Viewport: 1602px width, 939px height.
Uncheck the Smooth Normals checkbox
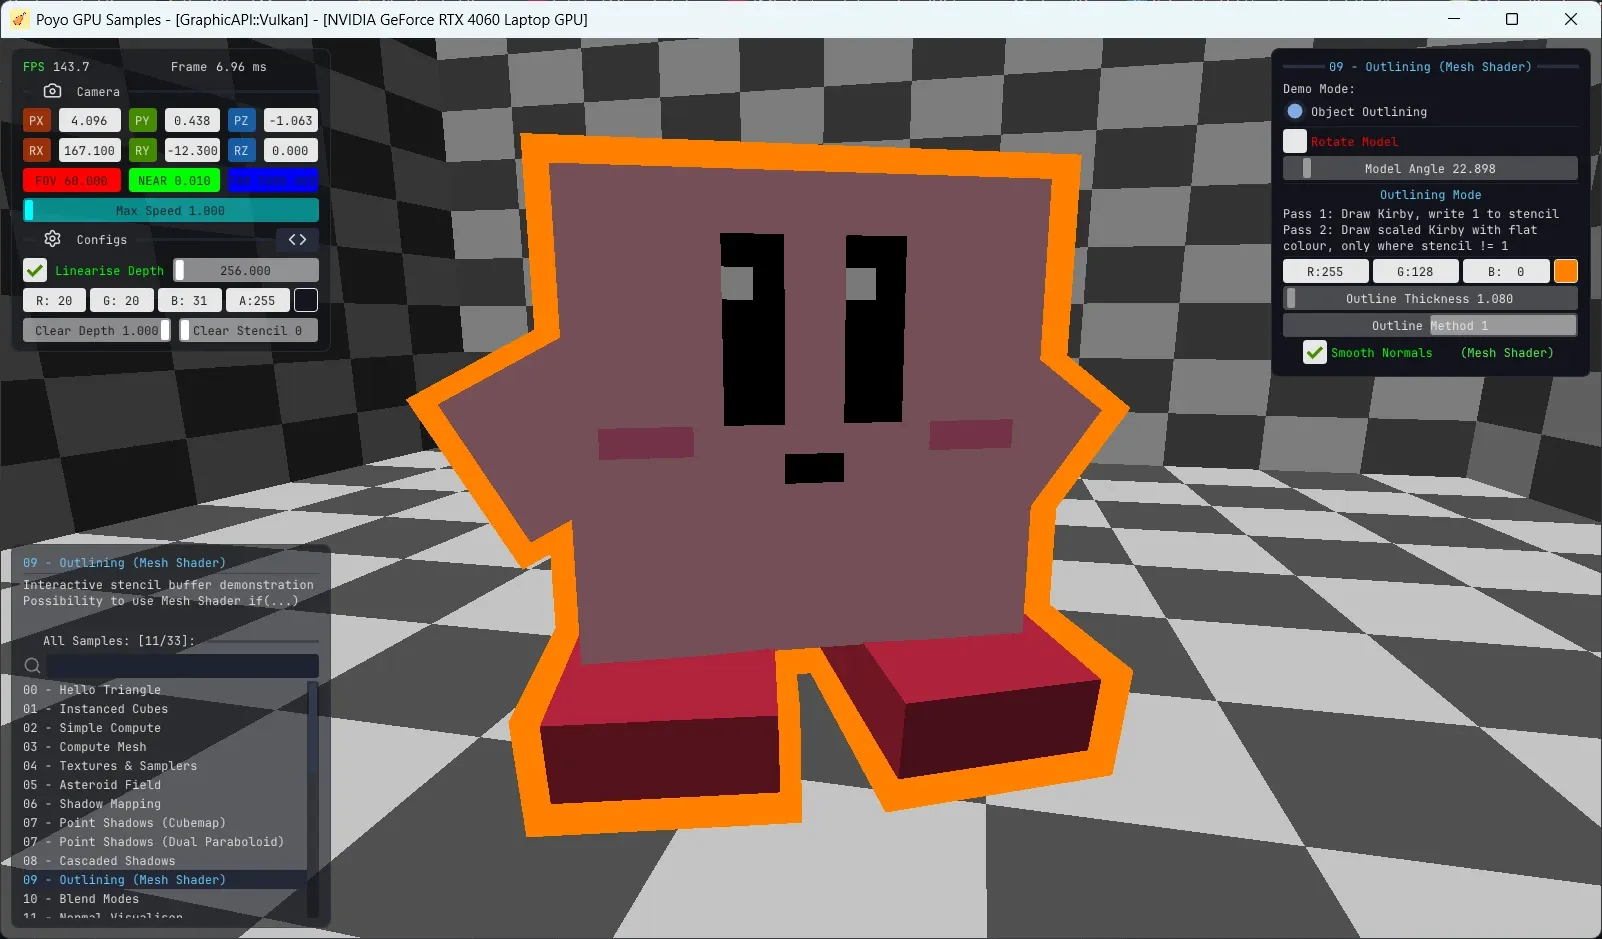(1315, 353)
